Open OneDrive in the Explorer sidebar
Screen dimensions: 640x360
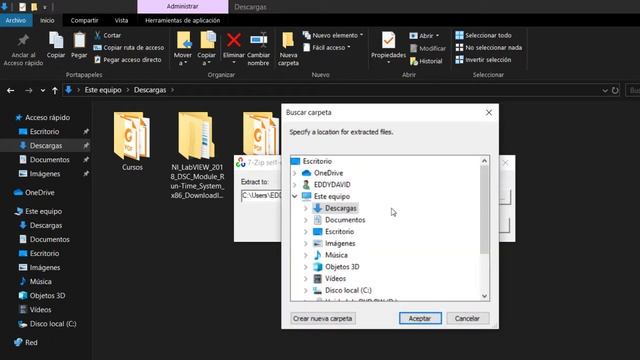34,192
